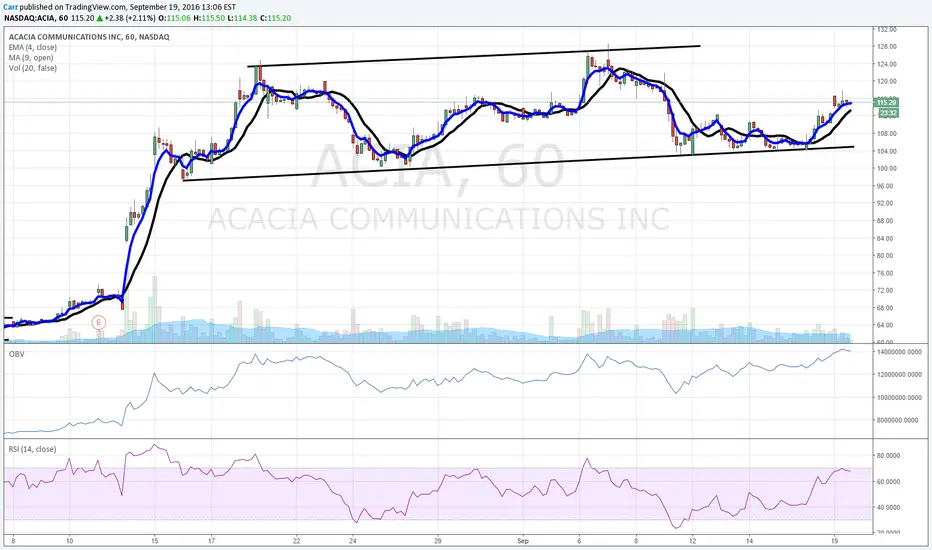Click the green up-arrow beside +2.38
Viewport: 932px width, 550px height.
pyautogui.click(x=99, y=18)
